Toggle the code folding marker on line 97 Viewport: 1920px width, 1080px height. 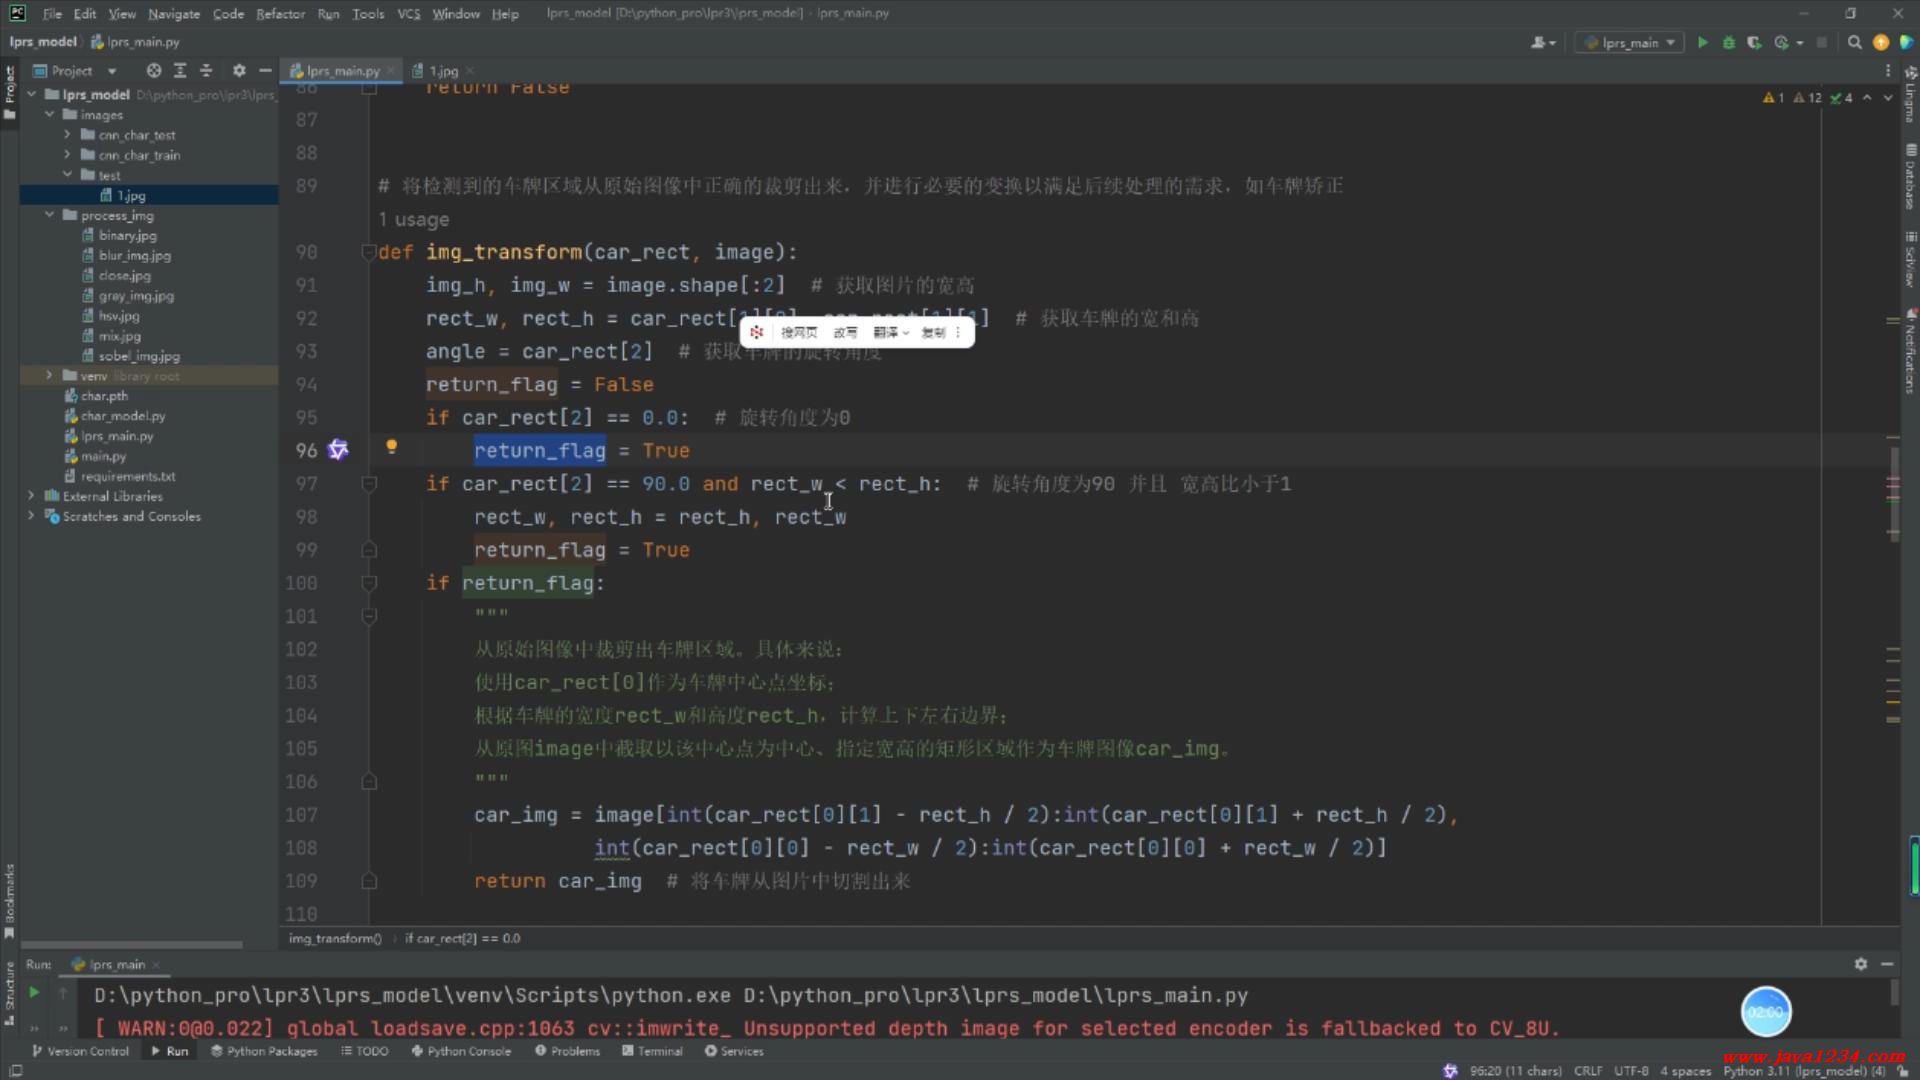click(x=369, y=484)
